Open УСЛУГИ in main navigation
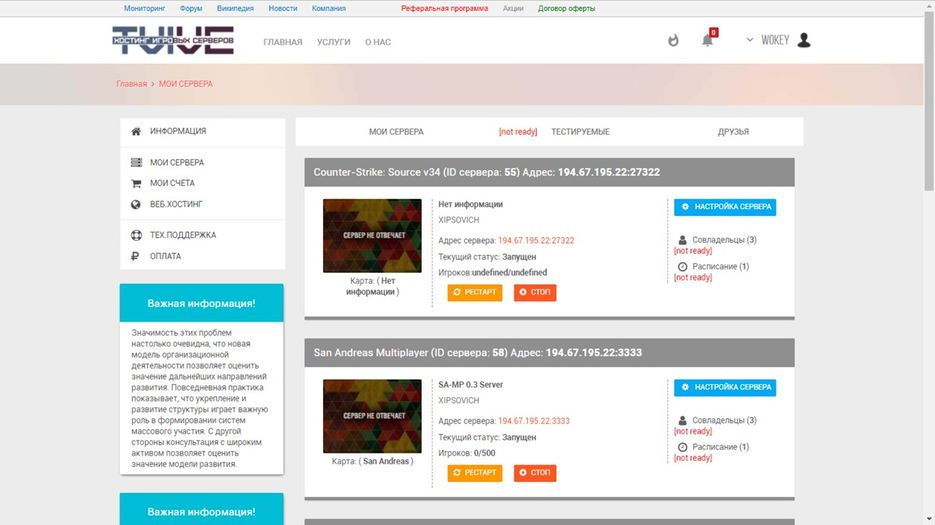The height and width of the screenshot is (525, 935). pos(333,42)
